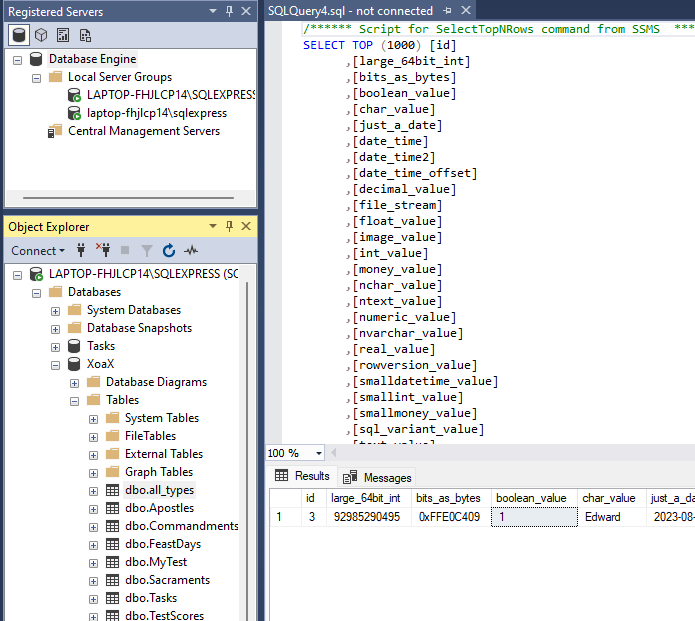
Task: Select the SQLQuery4.sql document tab
Action: (350, 11)
